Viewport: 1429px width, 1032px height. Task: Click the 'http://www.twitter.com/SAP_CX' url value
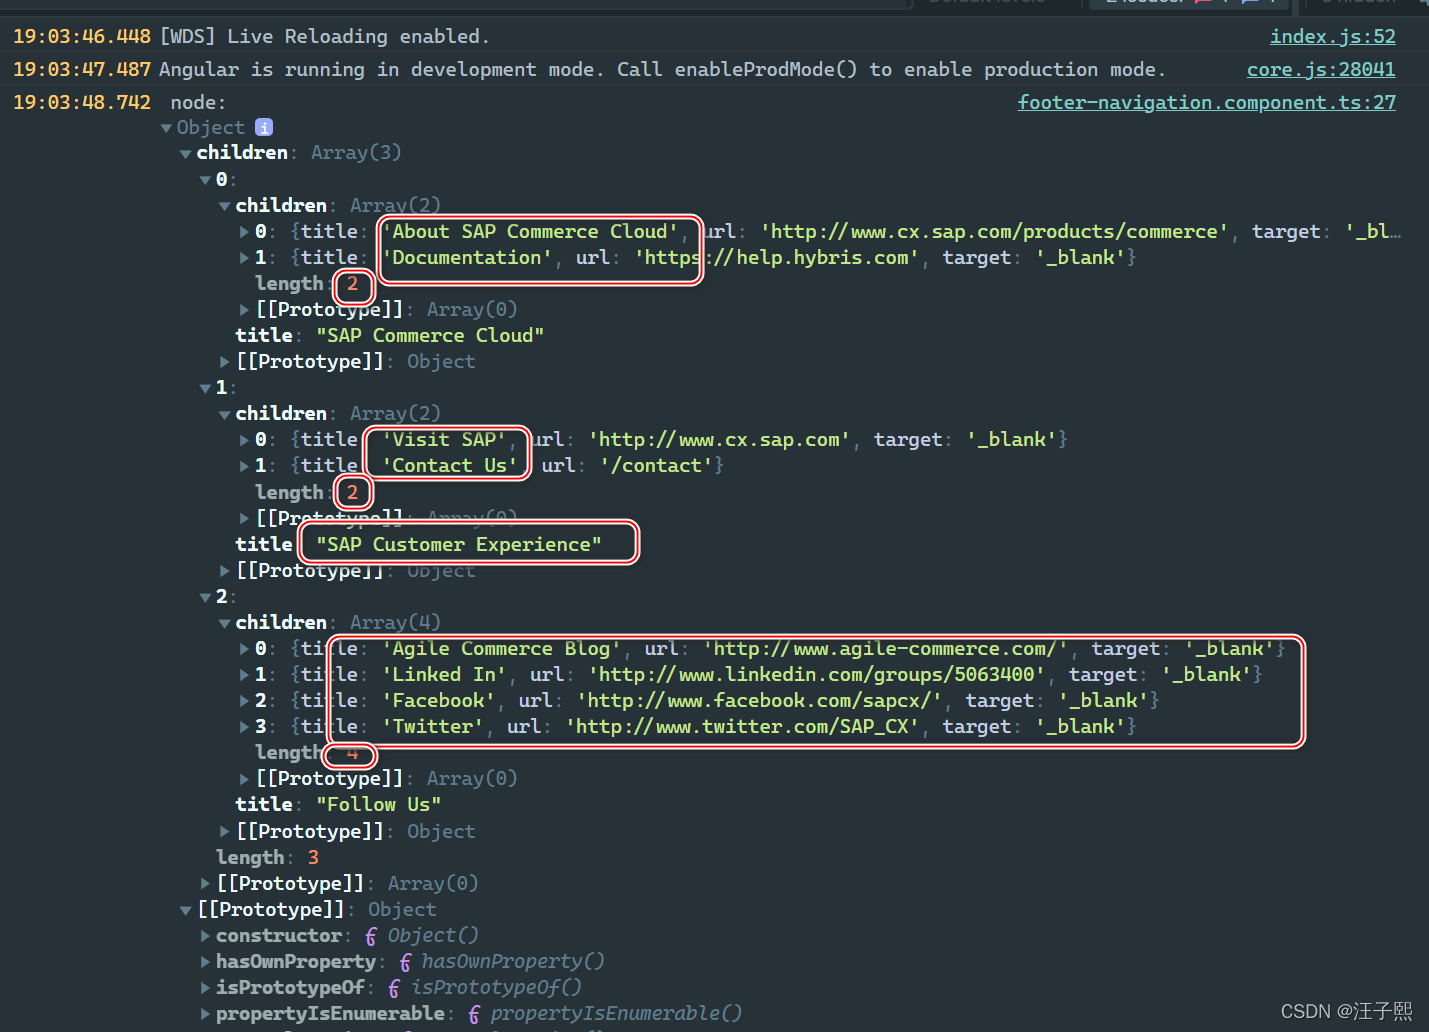tap(743, 726)
